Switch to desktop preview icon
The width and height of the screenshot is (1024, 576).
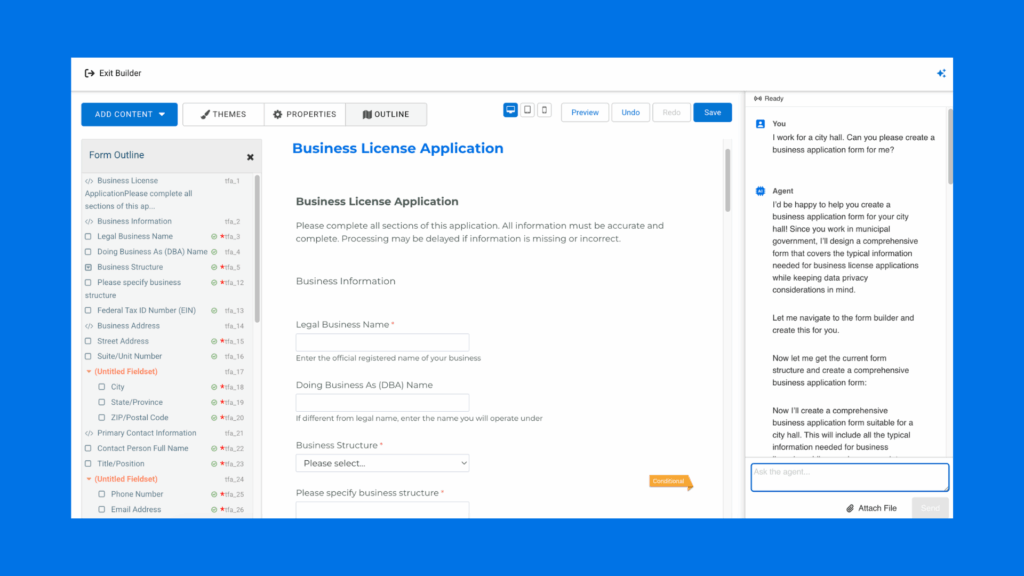[511, 111]
